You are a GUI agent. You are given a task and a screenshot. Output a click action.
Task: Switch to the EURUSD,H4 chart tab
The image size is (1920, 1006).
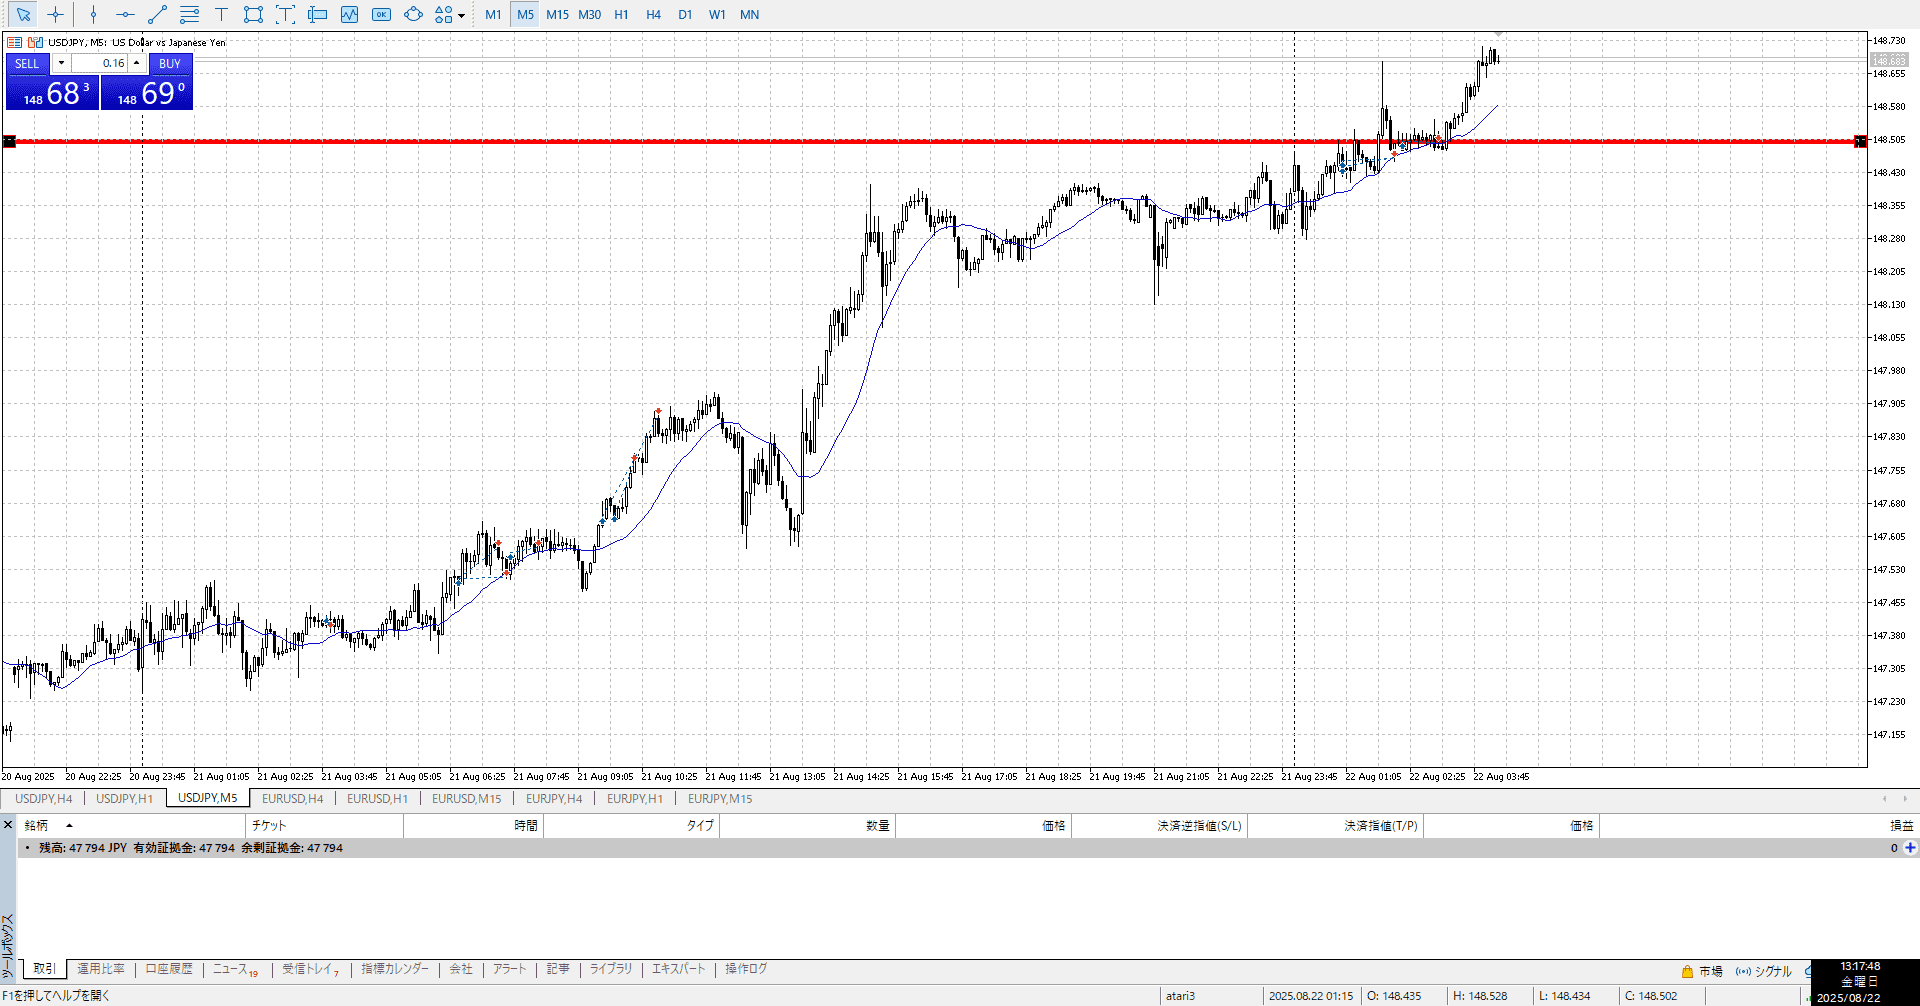click(x=292, y=798)
